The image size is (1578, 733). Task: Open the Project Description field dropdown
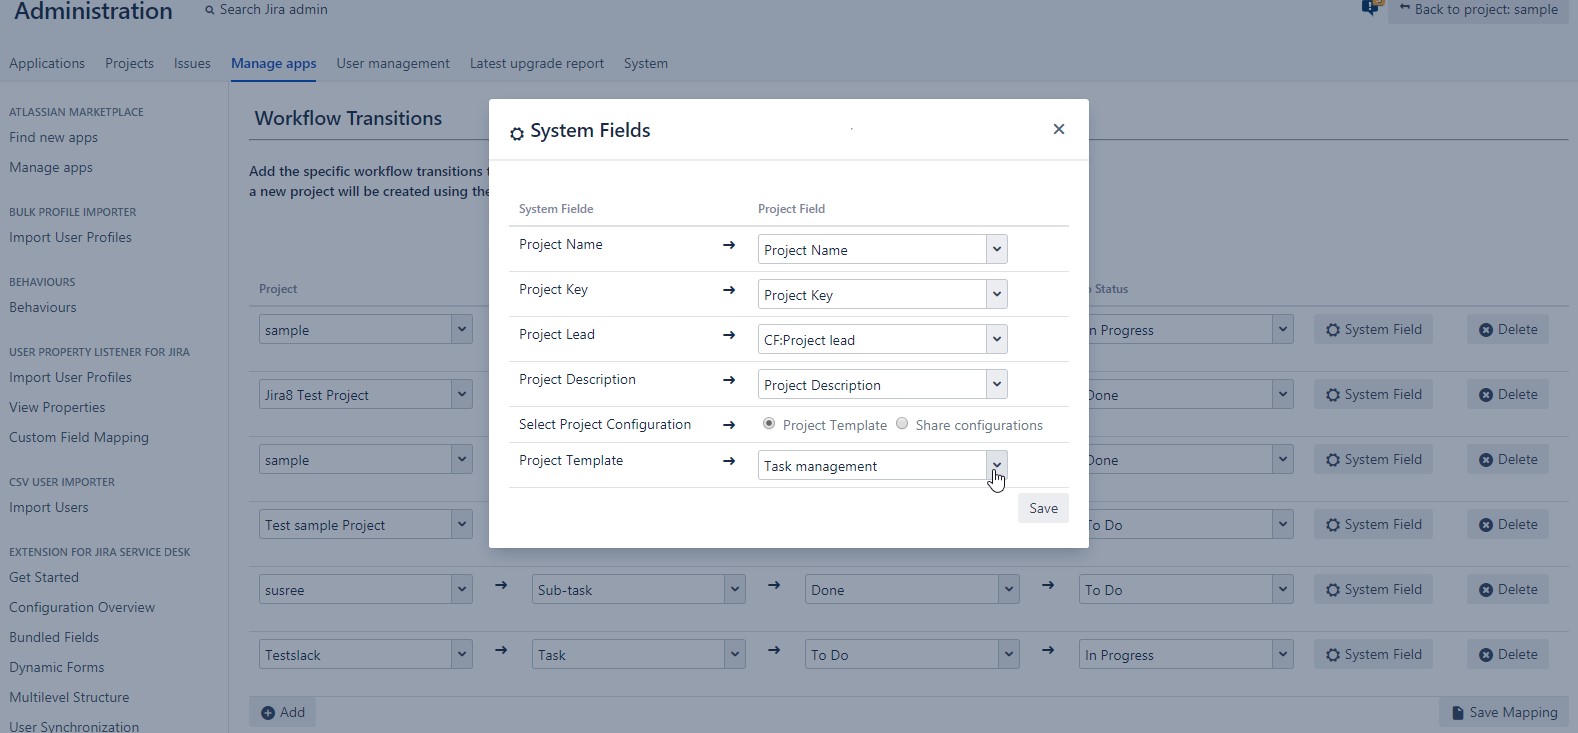[882, 384]
